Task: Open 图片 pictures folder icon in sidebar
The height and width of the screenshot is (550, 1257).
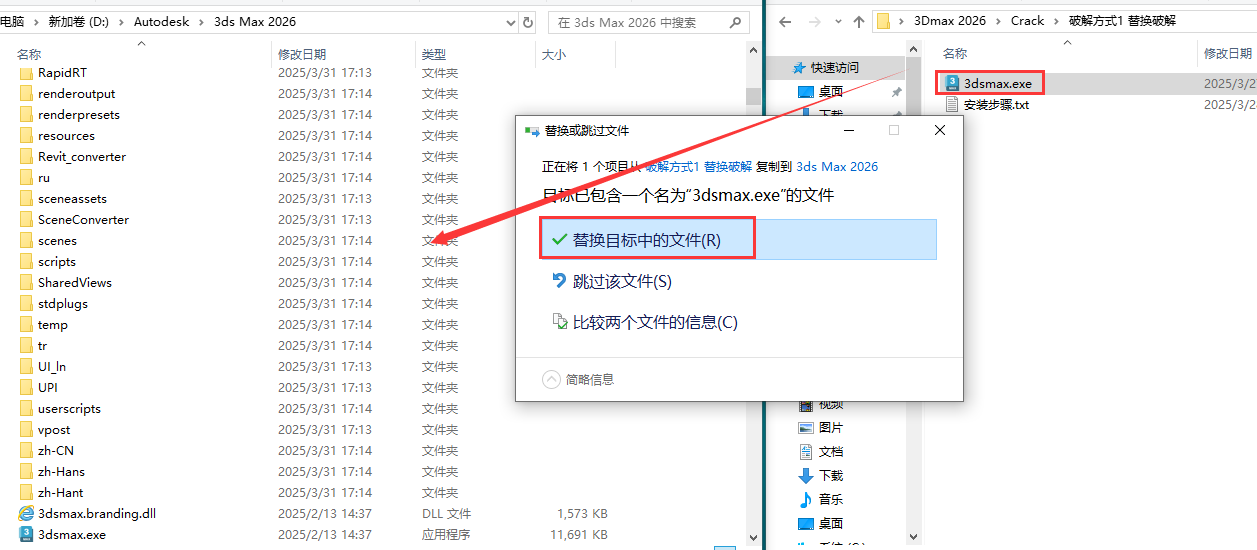Action: (x=806, y=427)
